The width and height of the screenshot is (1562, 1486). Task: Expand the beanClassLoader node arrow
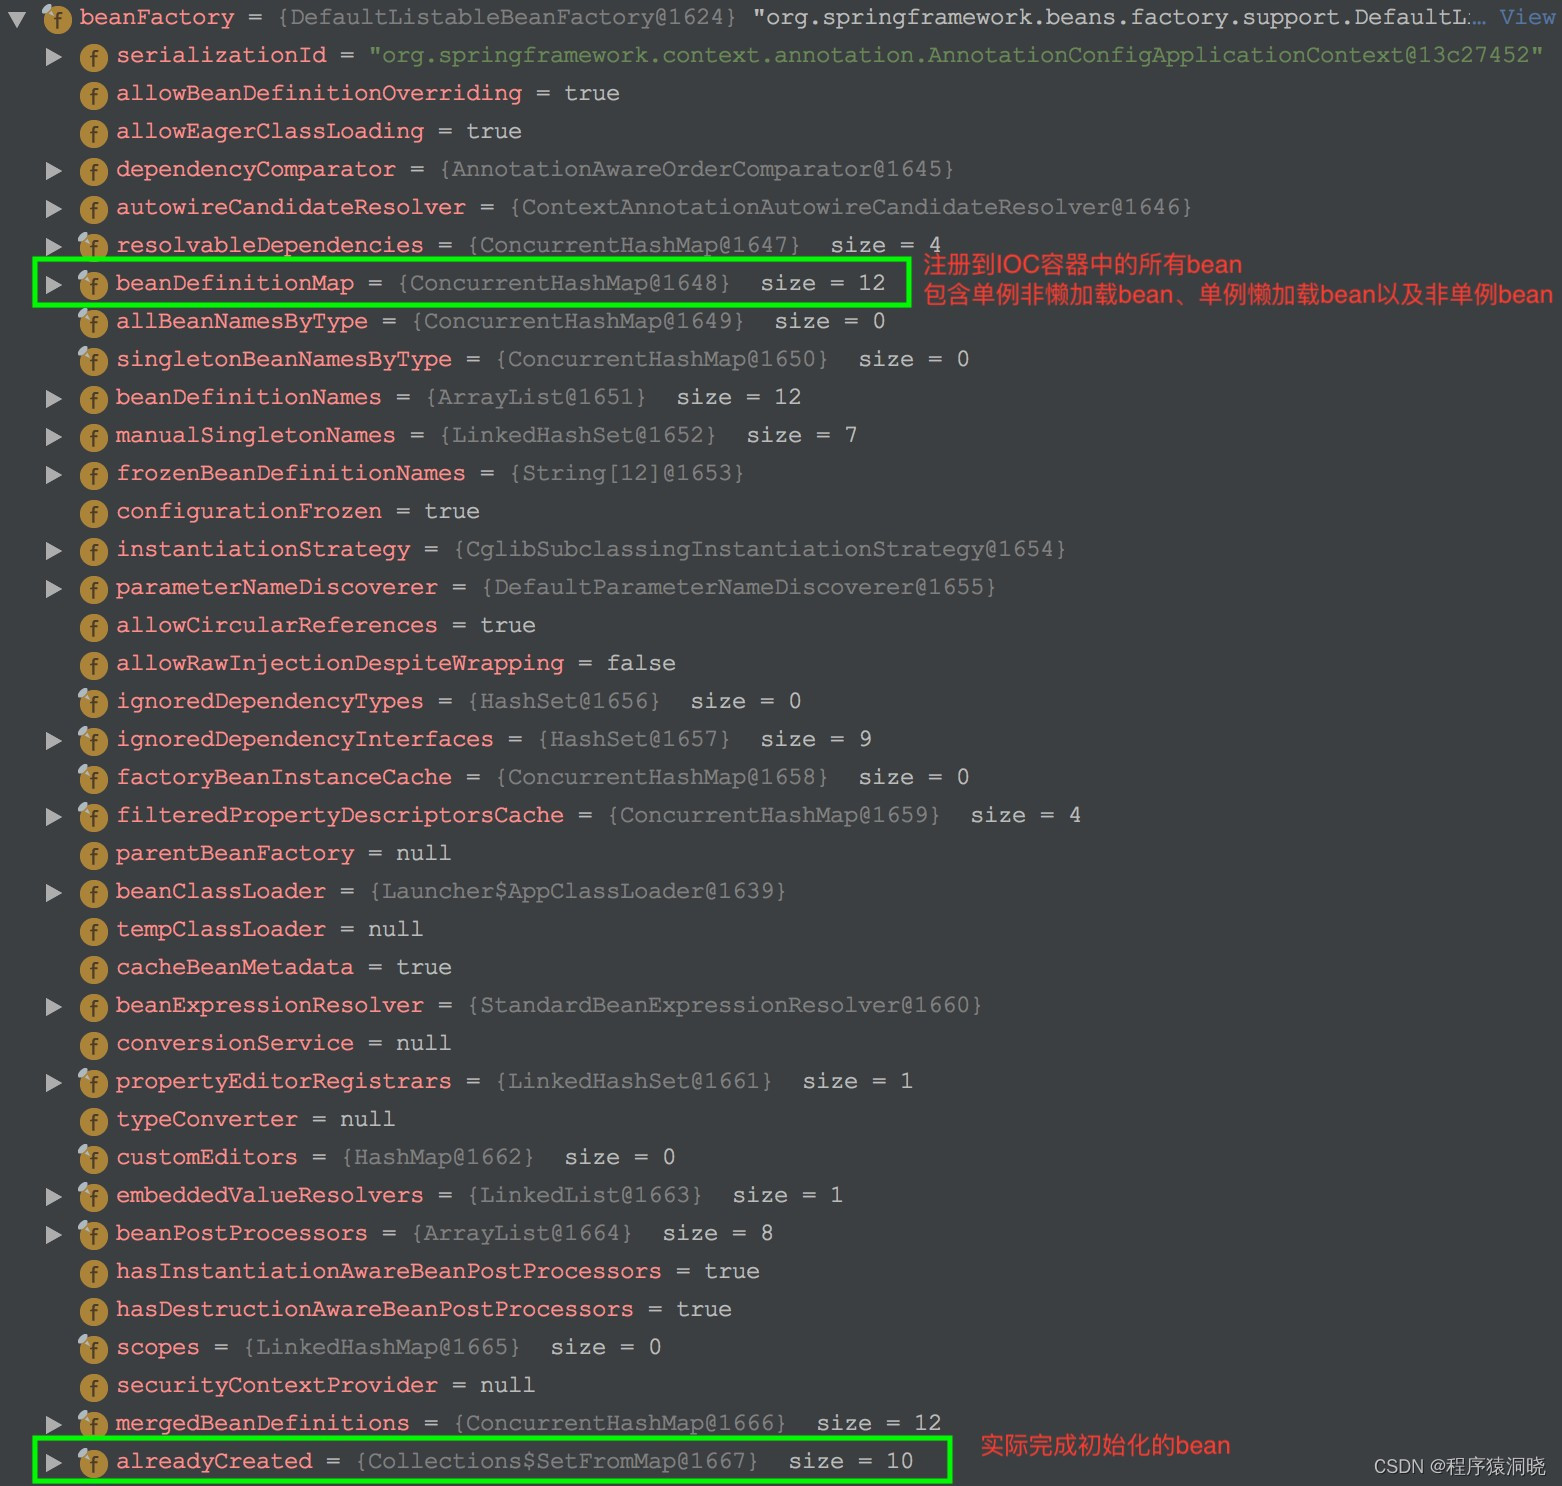54,893
